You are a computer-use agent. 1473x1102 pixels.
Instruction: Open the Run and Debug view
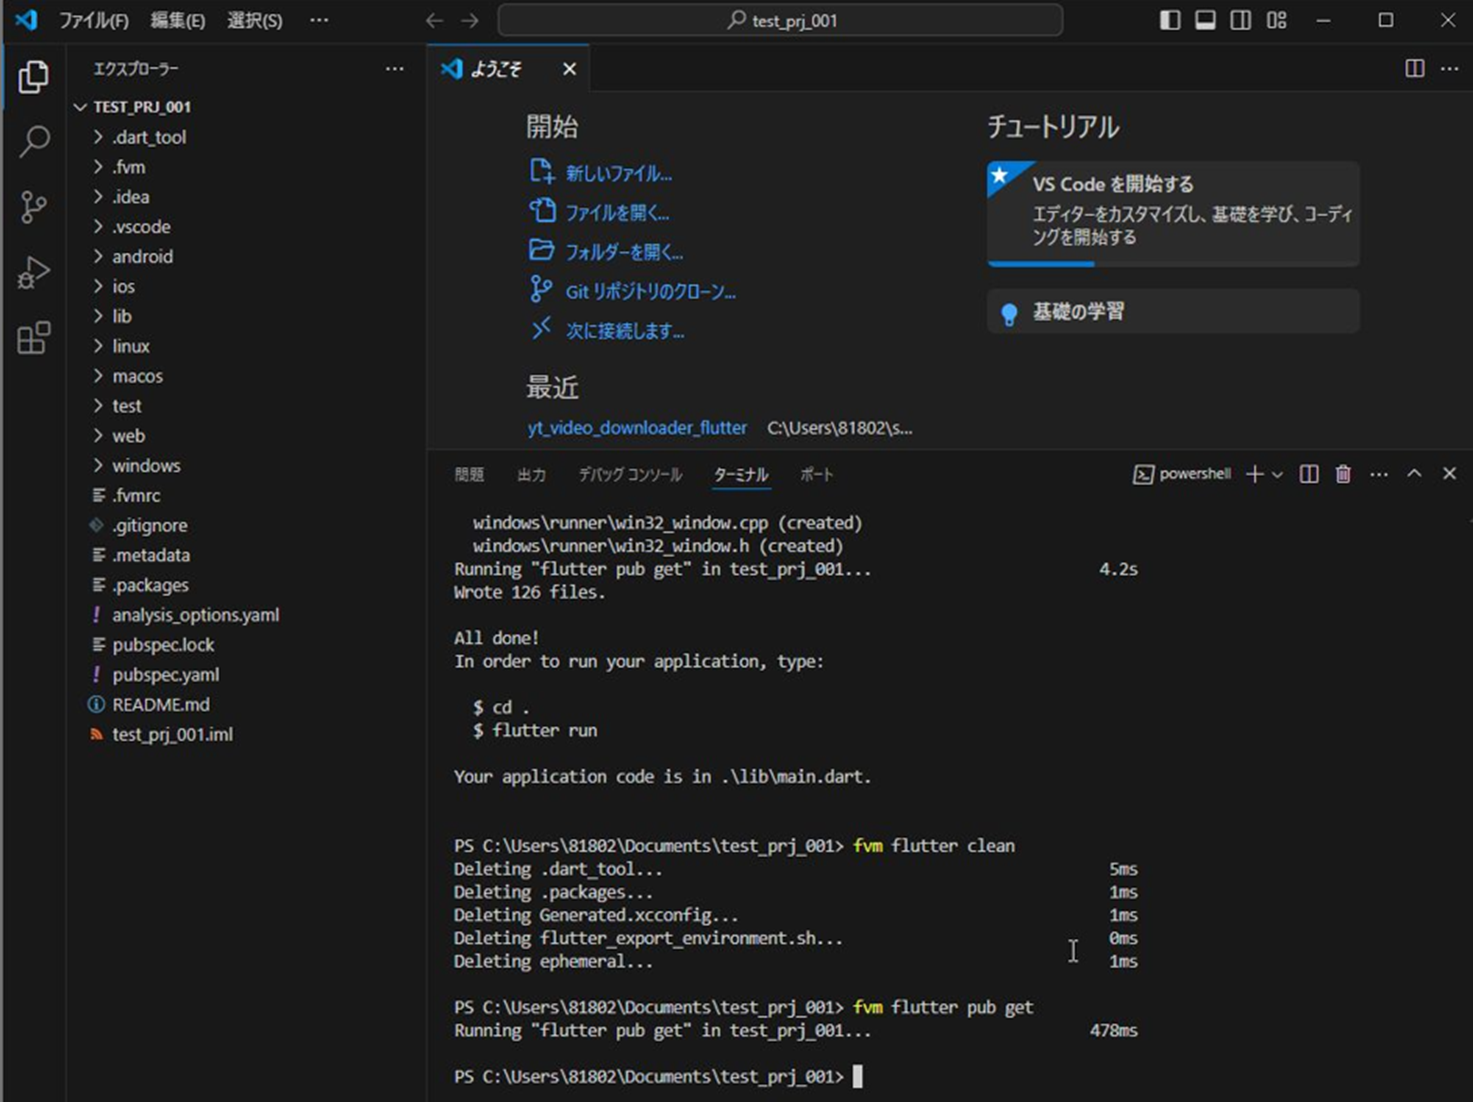[x=34, y=272]
